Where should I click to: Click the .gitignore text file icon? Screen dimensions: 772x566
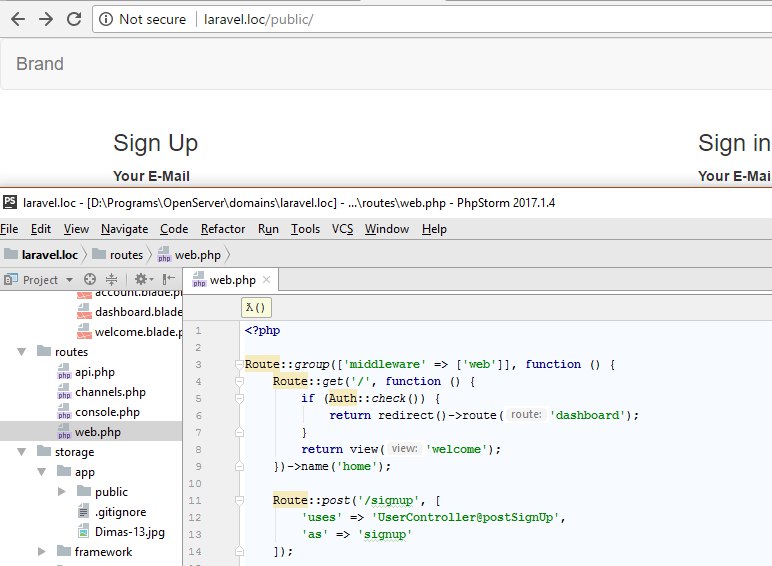pos(84,511)
